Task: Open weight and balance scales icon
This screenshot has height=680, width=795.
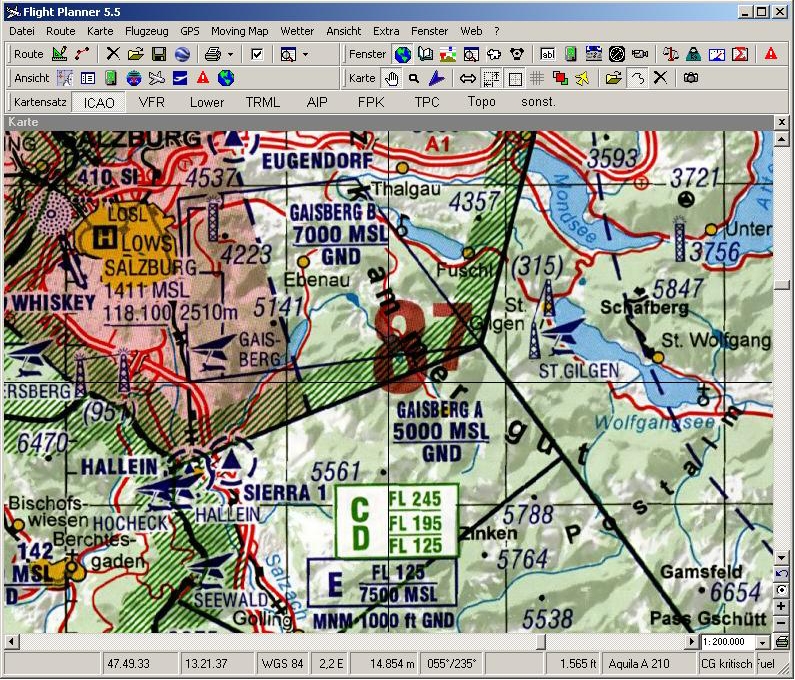Action: click(x=670, y=54)
